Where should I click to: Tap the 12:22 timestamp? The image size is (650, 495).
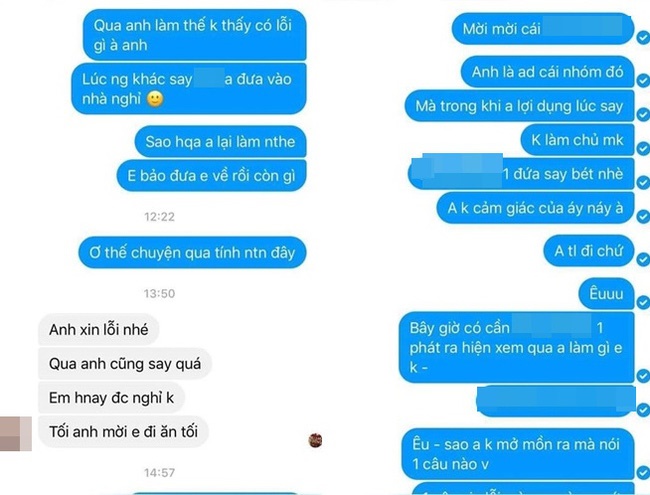coord(159,217)
